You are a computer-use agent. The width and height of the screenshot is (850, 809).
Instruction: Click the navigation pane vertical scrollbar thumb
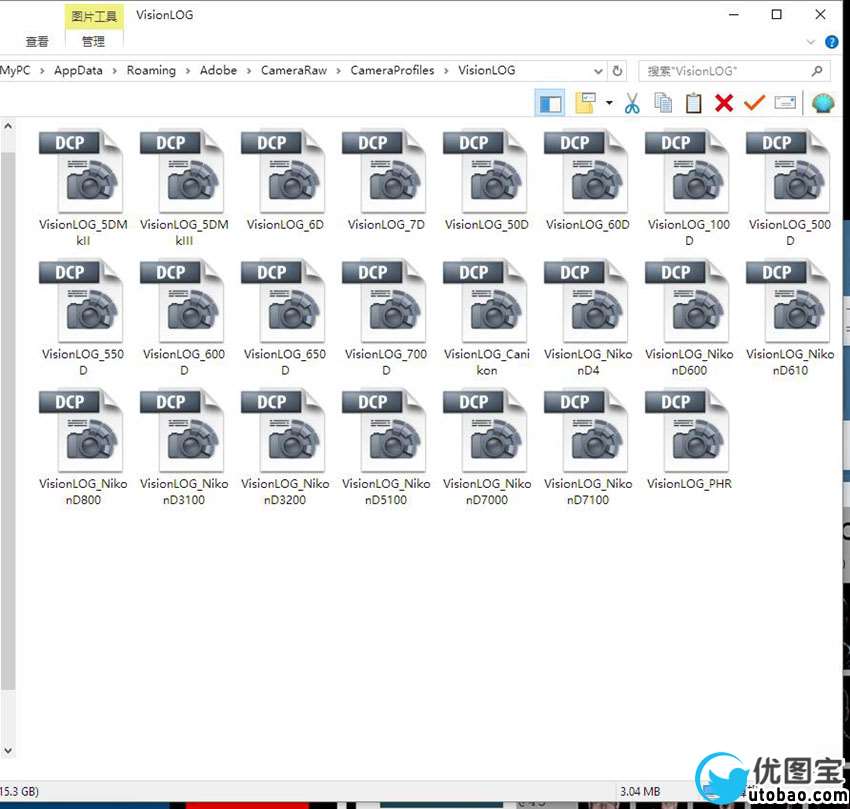(x=8, y=420)
